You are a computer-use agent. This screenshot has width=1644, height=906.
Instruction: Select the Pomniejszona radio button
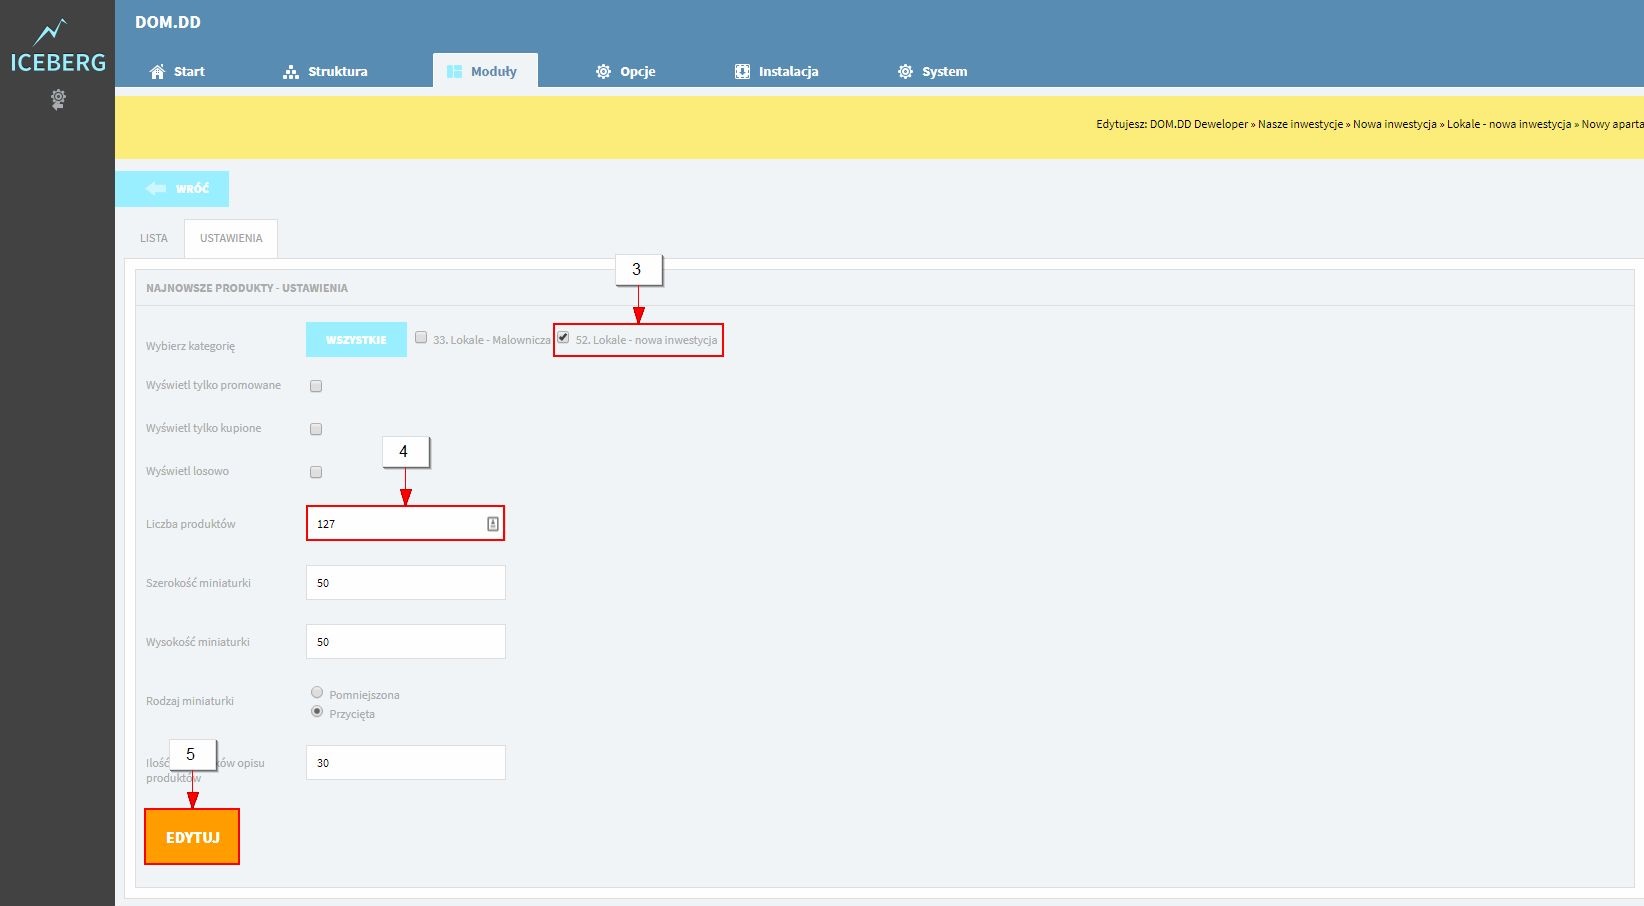[x=317, y=692]
